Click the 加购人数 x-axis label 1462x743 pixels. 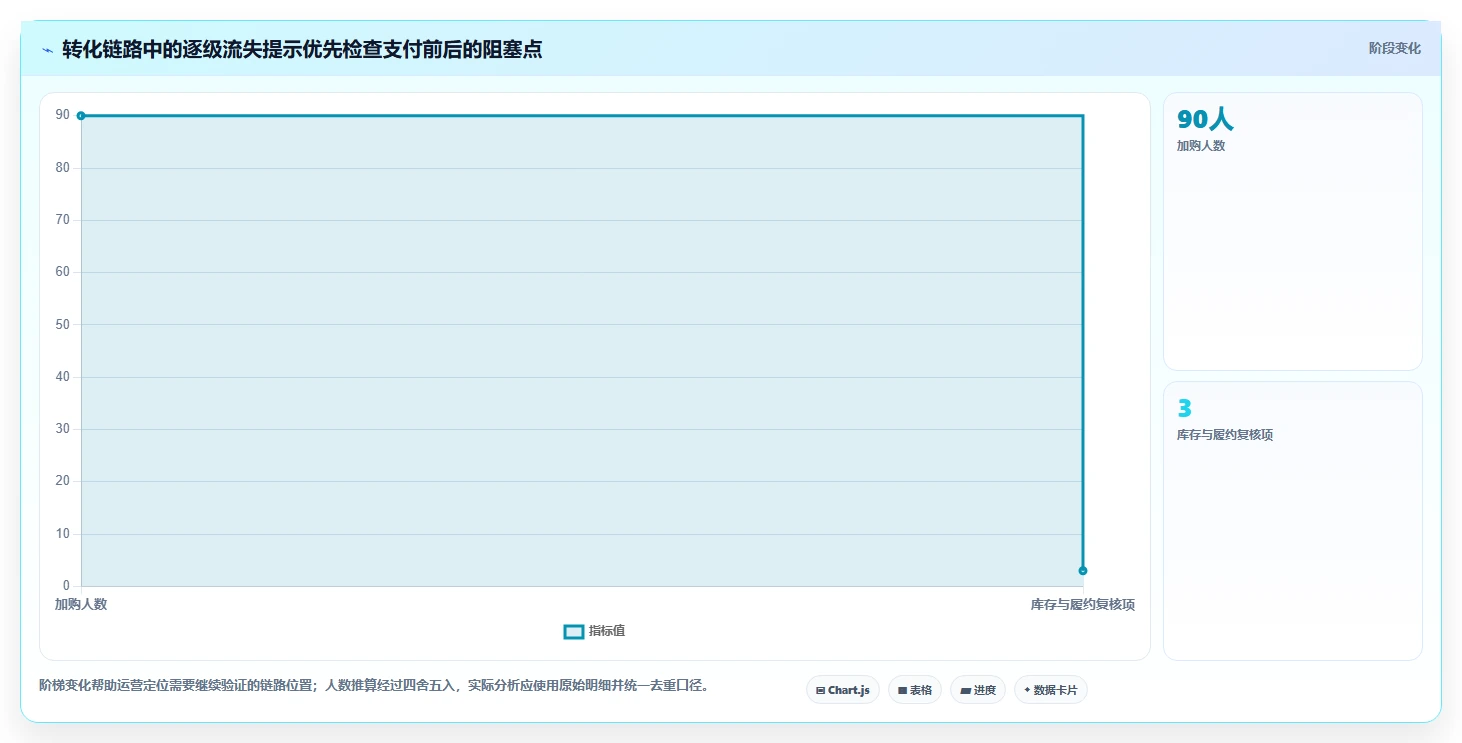(81, 605)
